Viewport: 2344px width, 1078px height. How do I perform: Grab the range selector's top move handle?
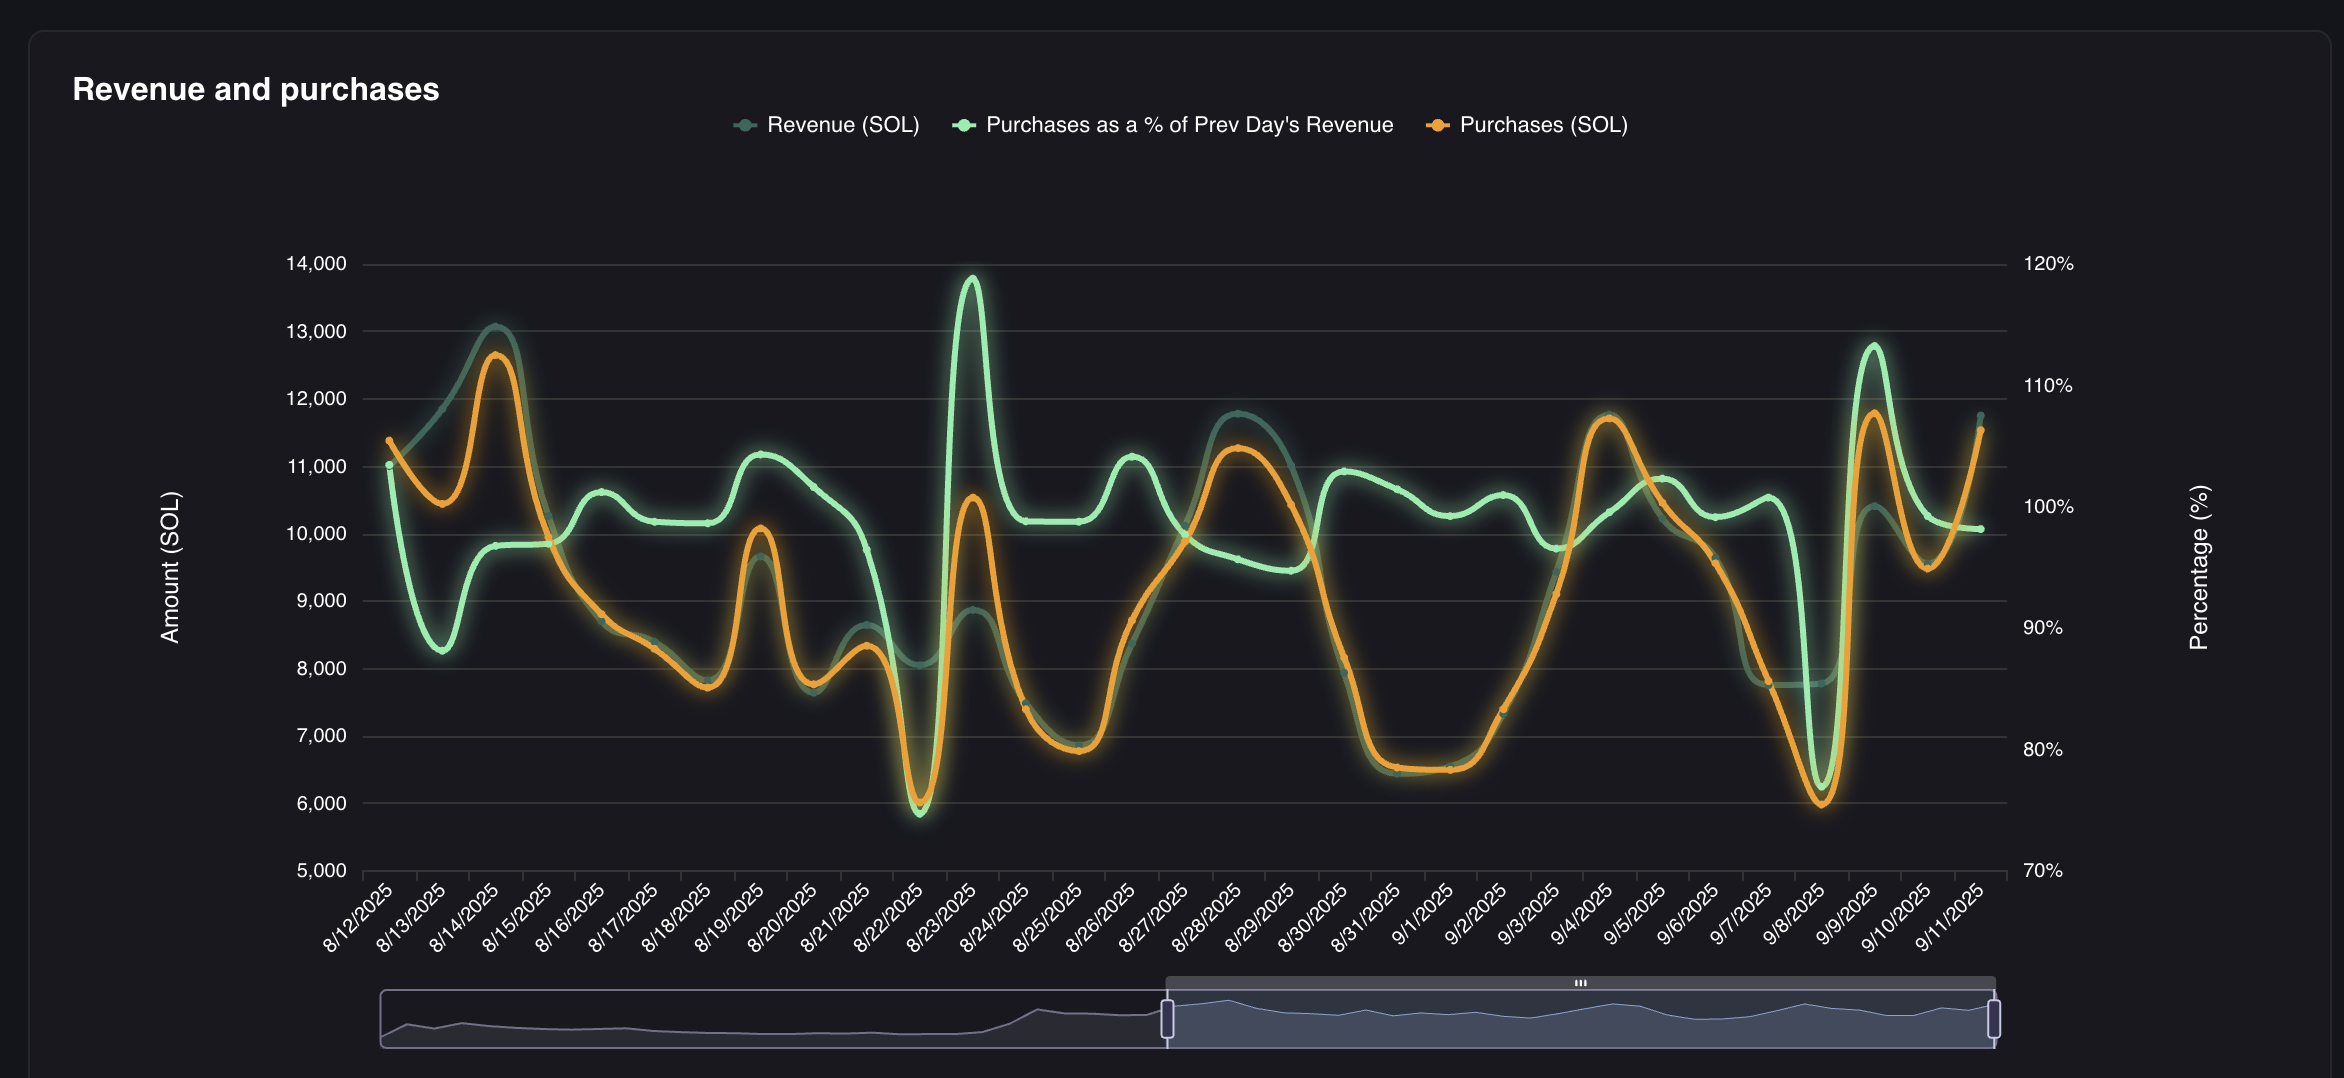pos(1580,983)
